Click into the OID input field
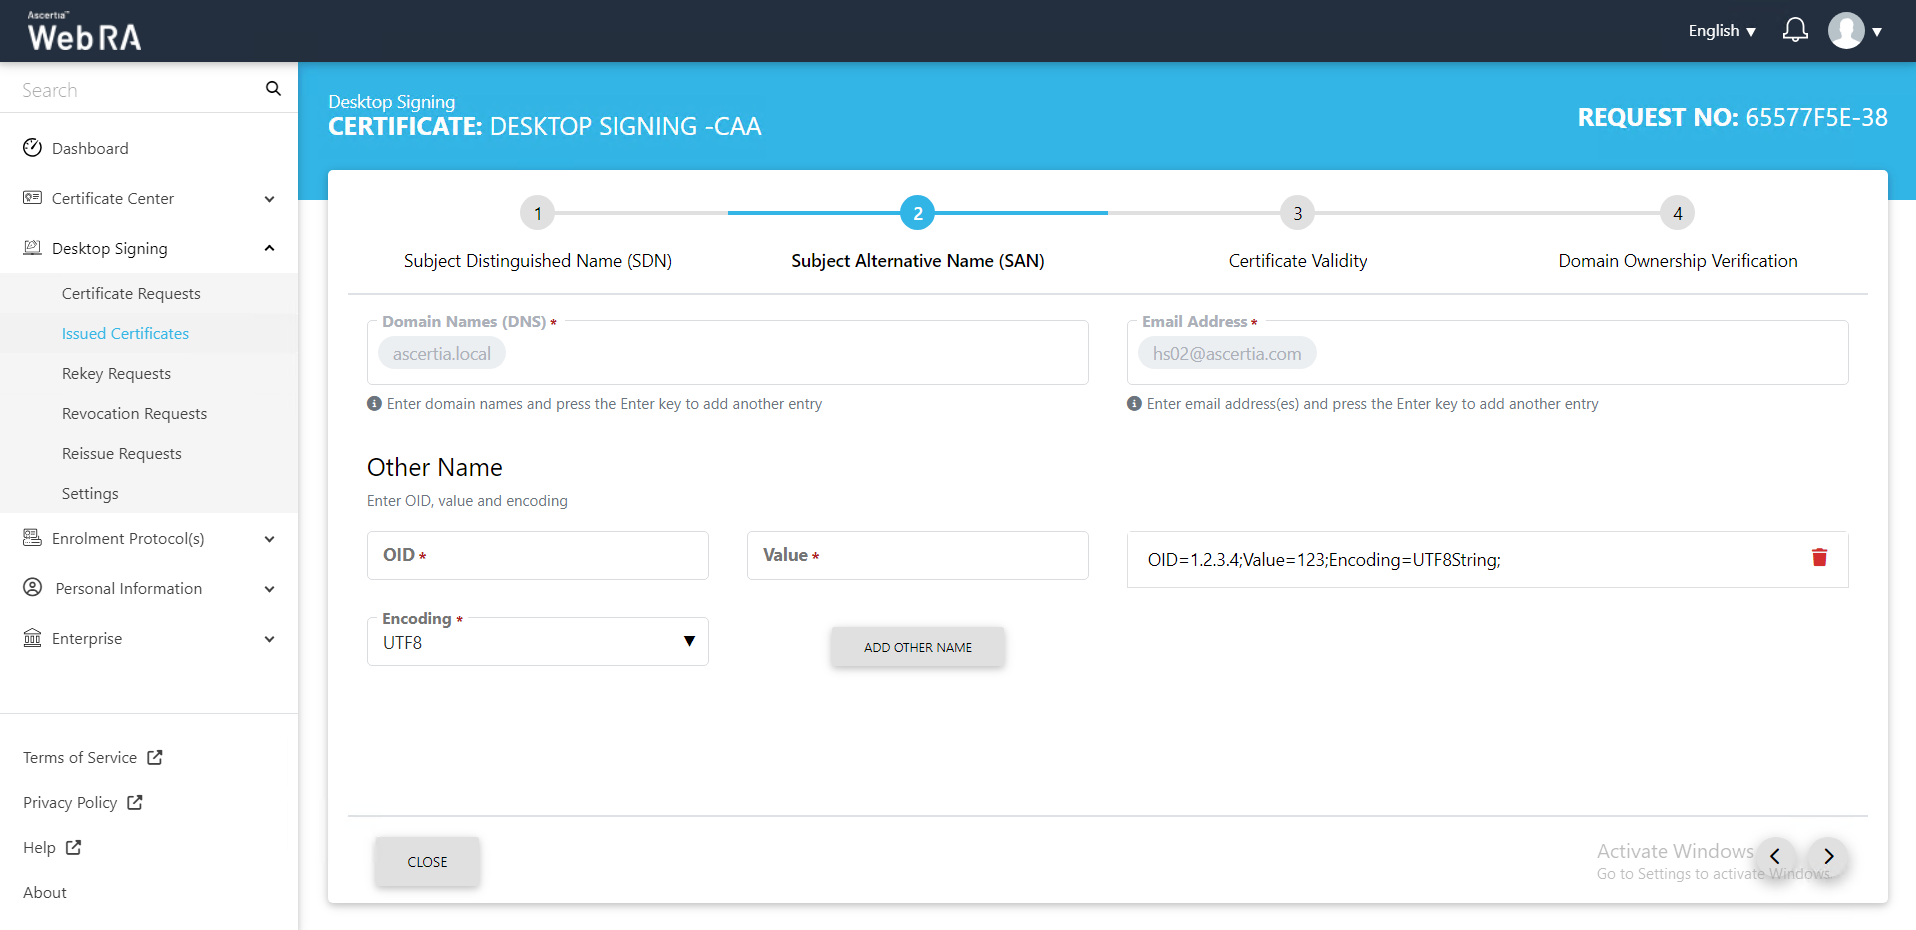The height and width of the screenshot is (930, 1916). (x=538, y=556)
